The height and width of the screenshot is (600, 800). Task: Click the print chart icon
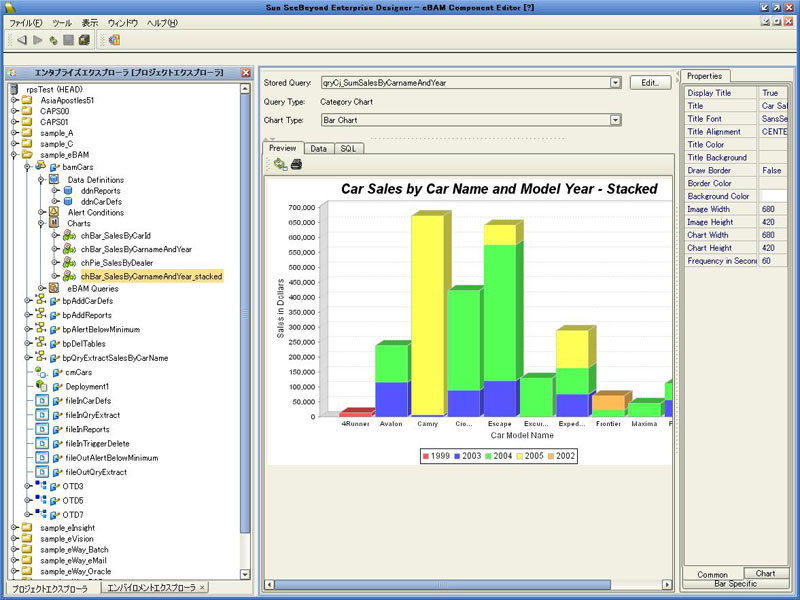(x=296, y=164)
